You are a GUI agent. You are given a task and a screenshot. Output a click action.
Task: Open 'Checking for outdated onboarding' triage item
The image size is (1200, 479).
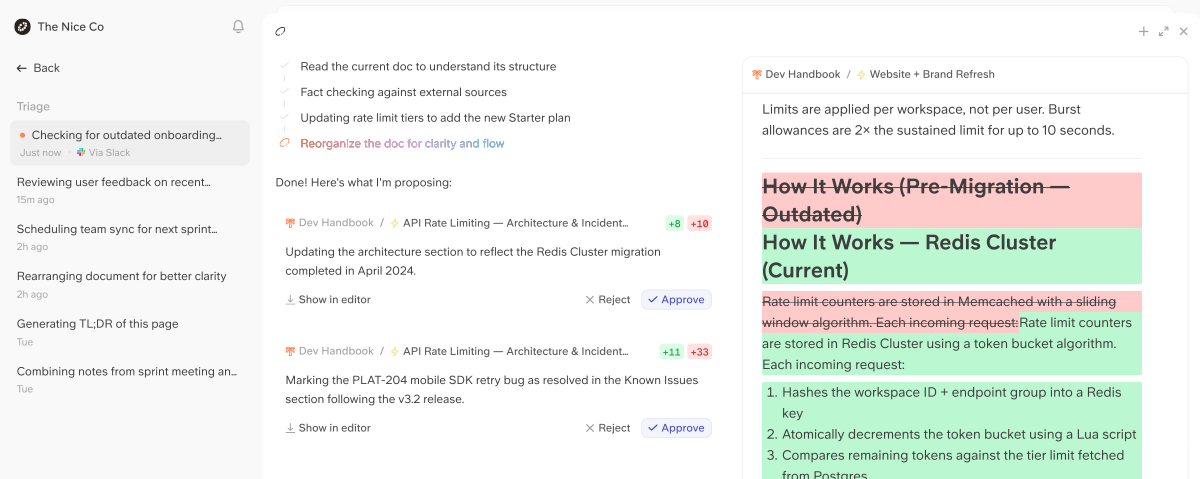tap(130, 143)
